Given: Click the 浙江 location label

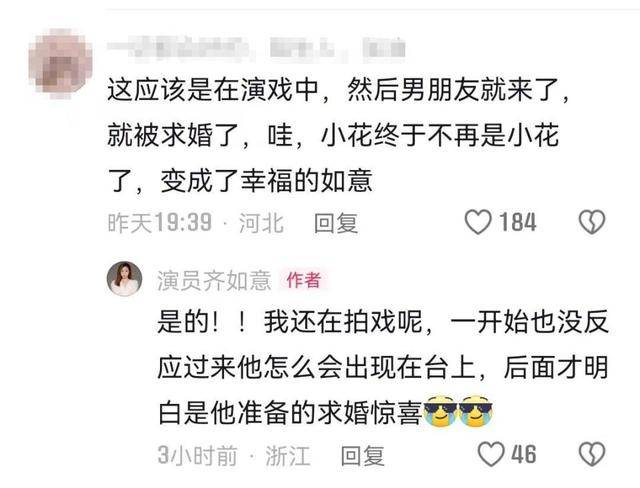Looking at the screenshot, I should (288, 455).
